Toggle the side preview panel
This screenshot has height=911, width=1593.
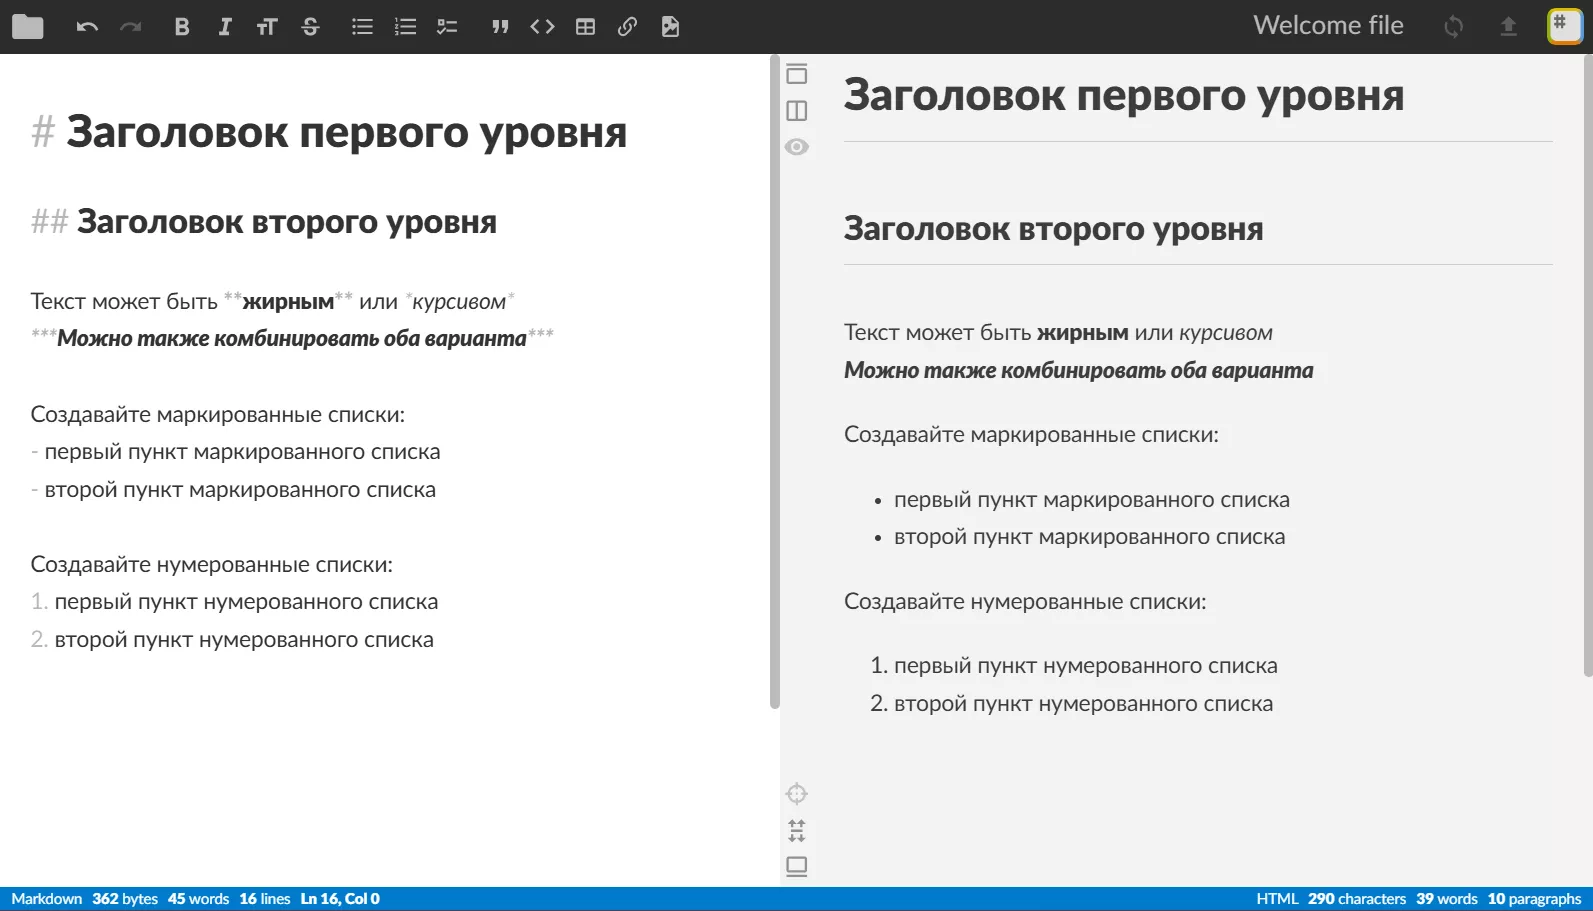[x=796, y=110]
